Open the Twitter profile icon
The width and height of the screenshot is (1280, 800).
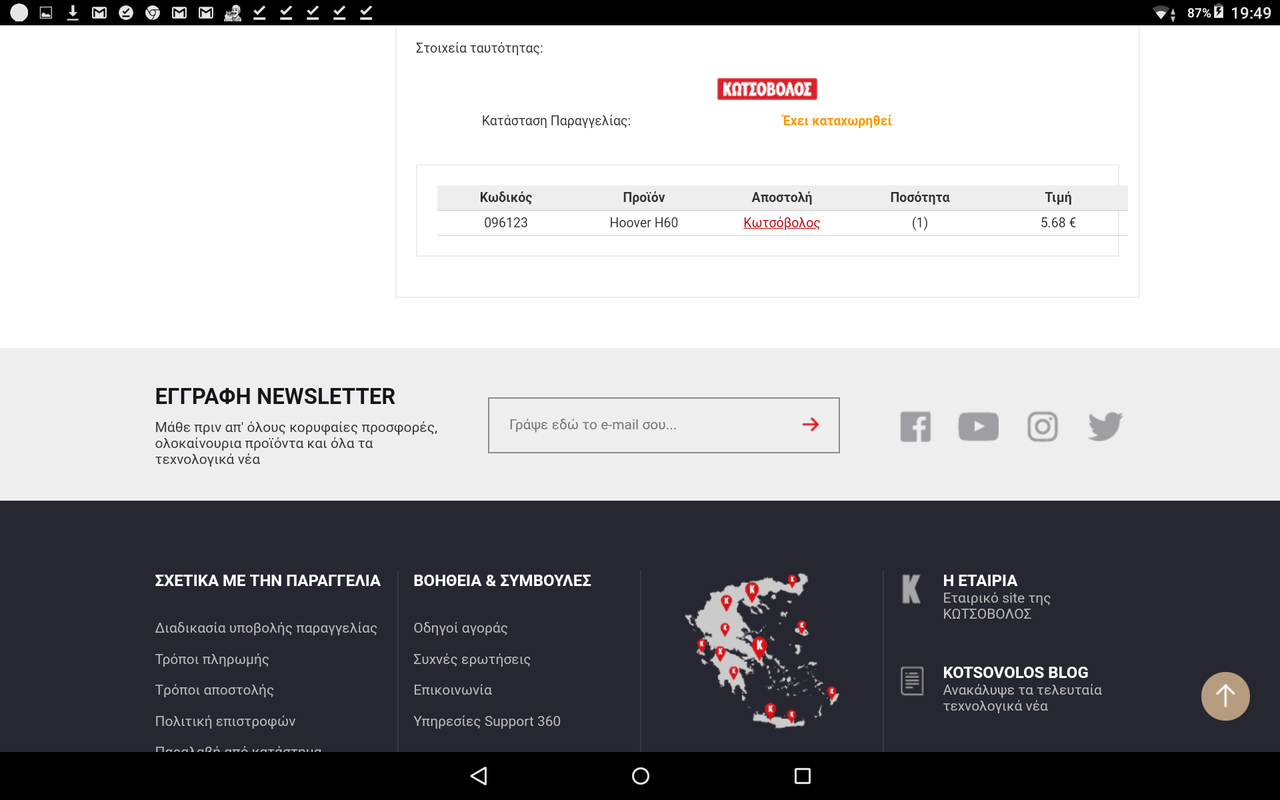(x=1105, y=427)
